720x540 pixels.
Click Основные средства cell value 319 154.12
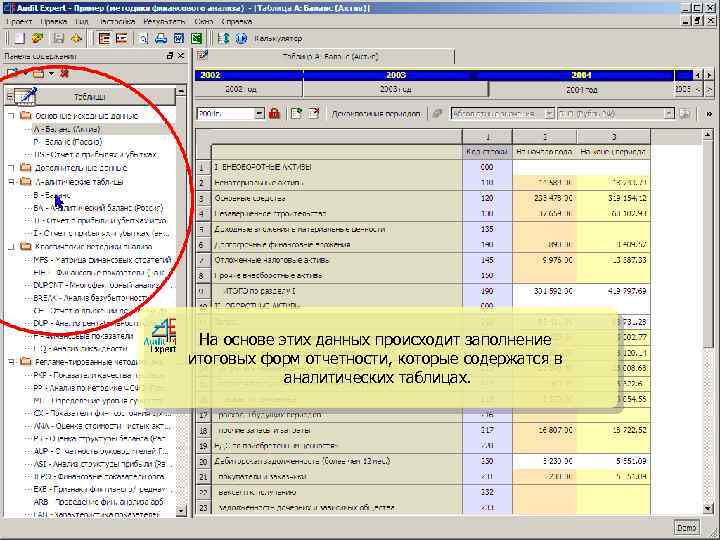613,198
